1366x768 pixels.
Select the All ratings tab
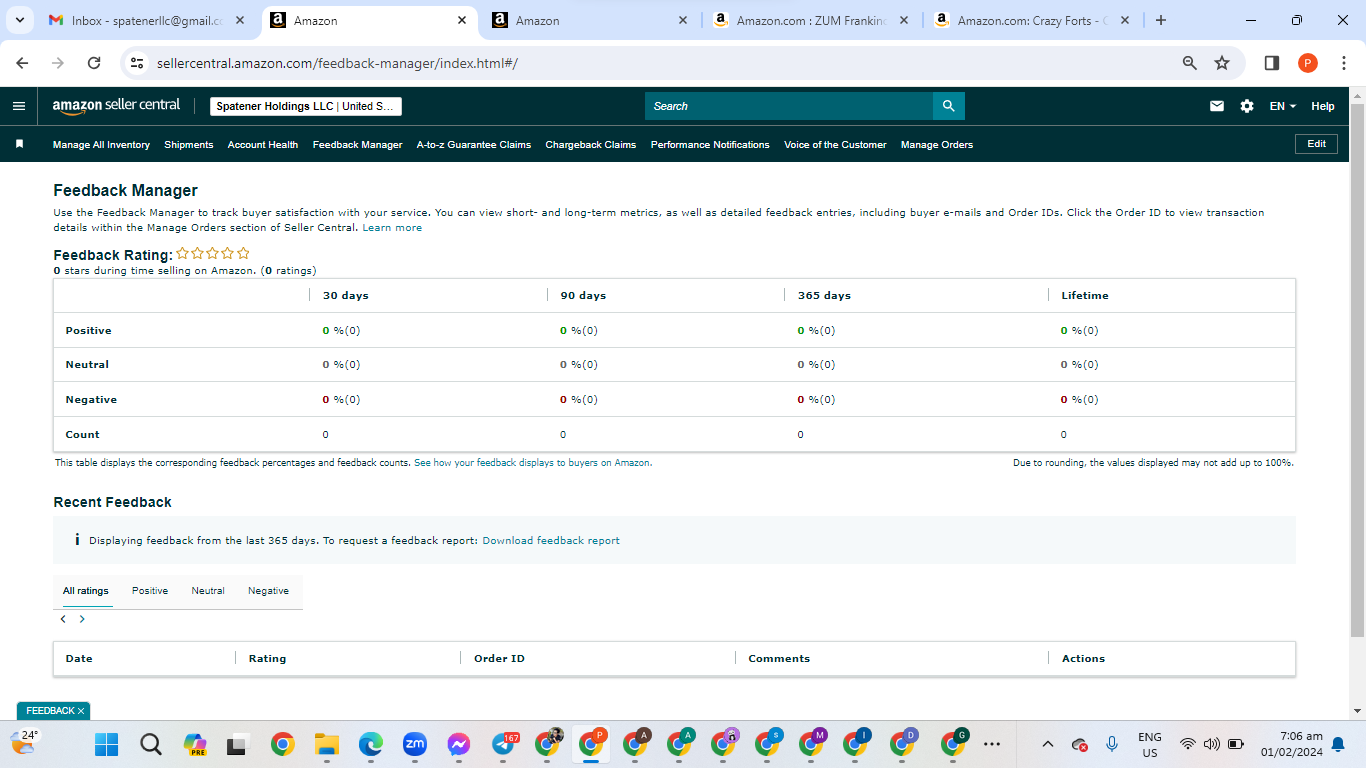pyautogui.click(x=86, y=591)
